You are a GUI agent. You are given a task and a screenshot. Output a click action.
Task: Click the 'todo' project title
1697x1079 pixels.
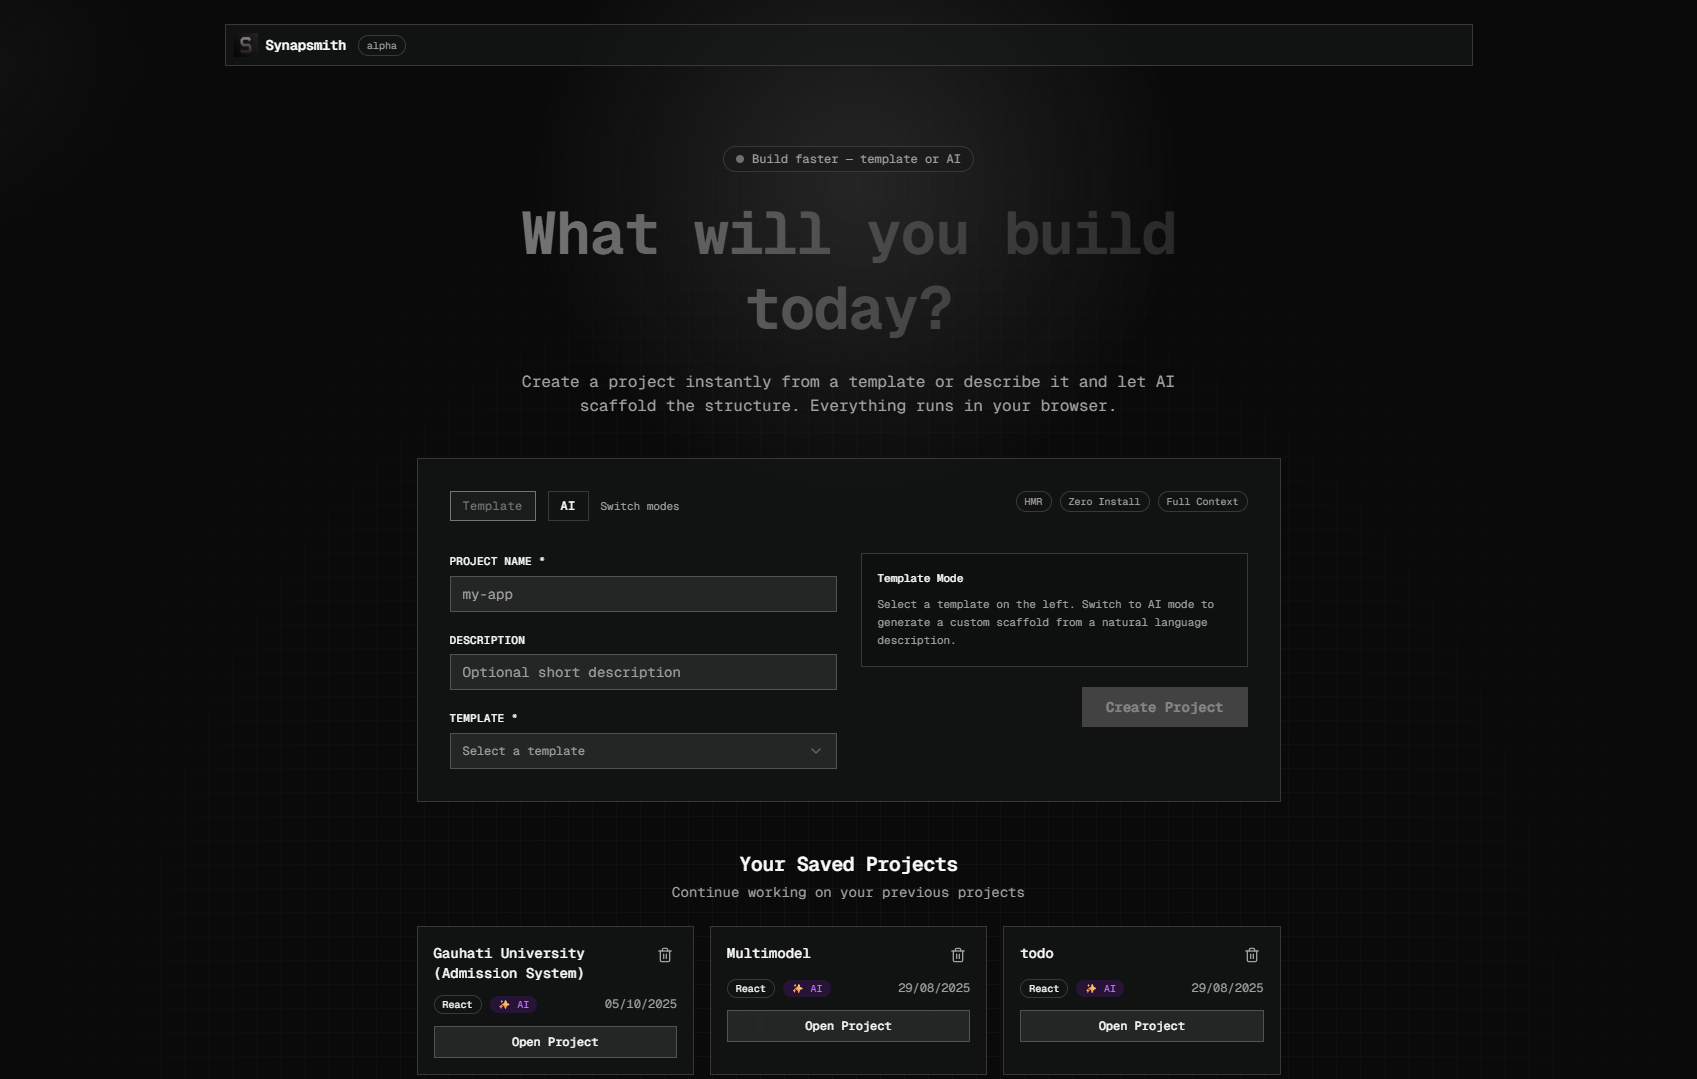[1036, 953]
